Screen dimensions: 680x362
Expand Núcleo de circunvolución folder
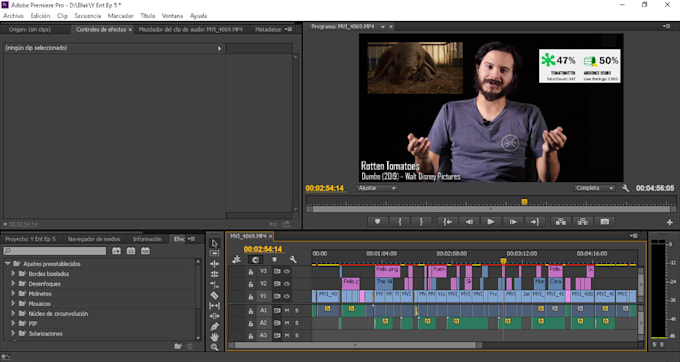(x=13, y=313)
